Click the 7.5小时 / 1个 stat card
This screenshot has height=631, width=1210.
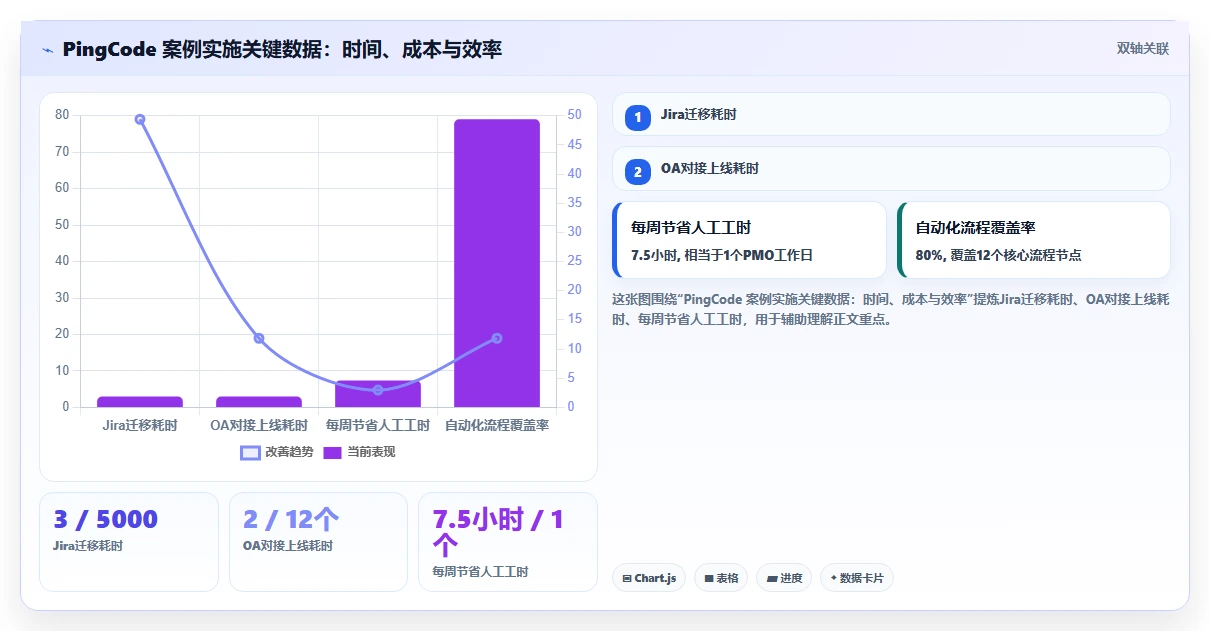click(508, 541)
